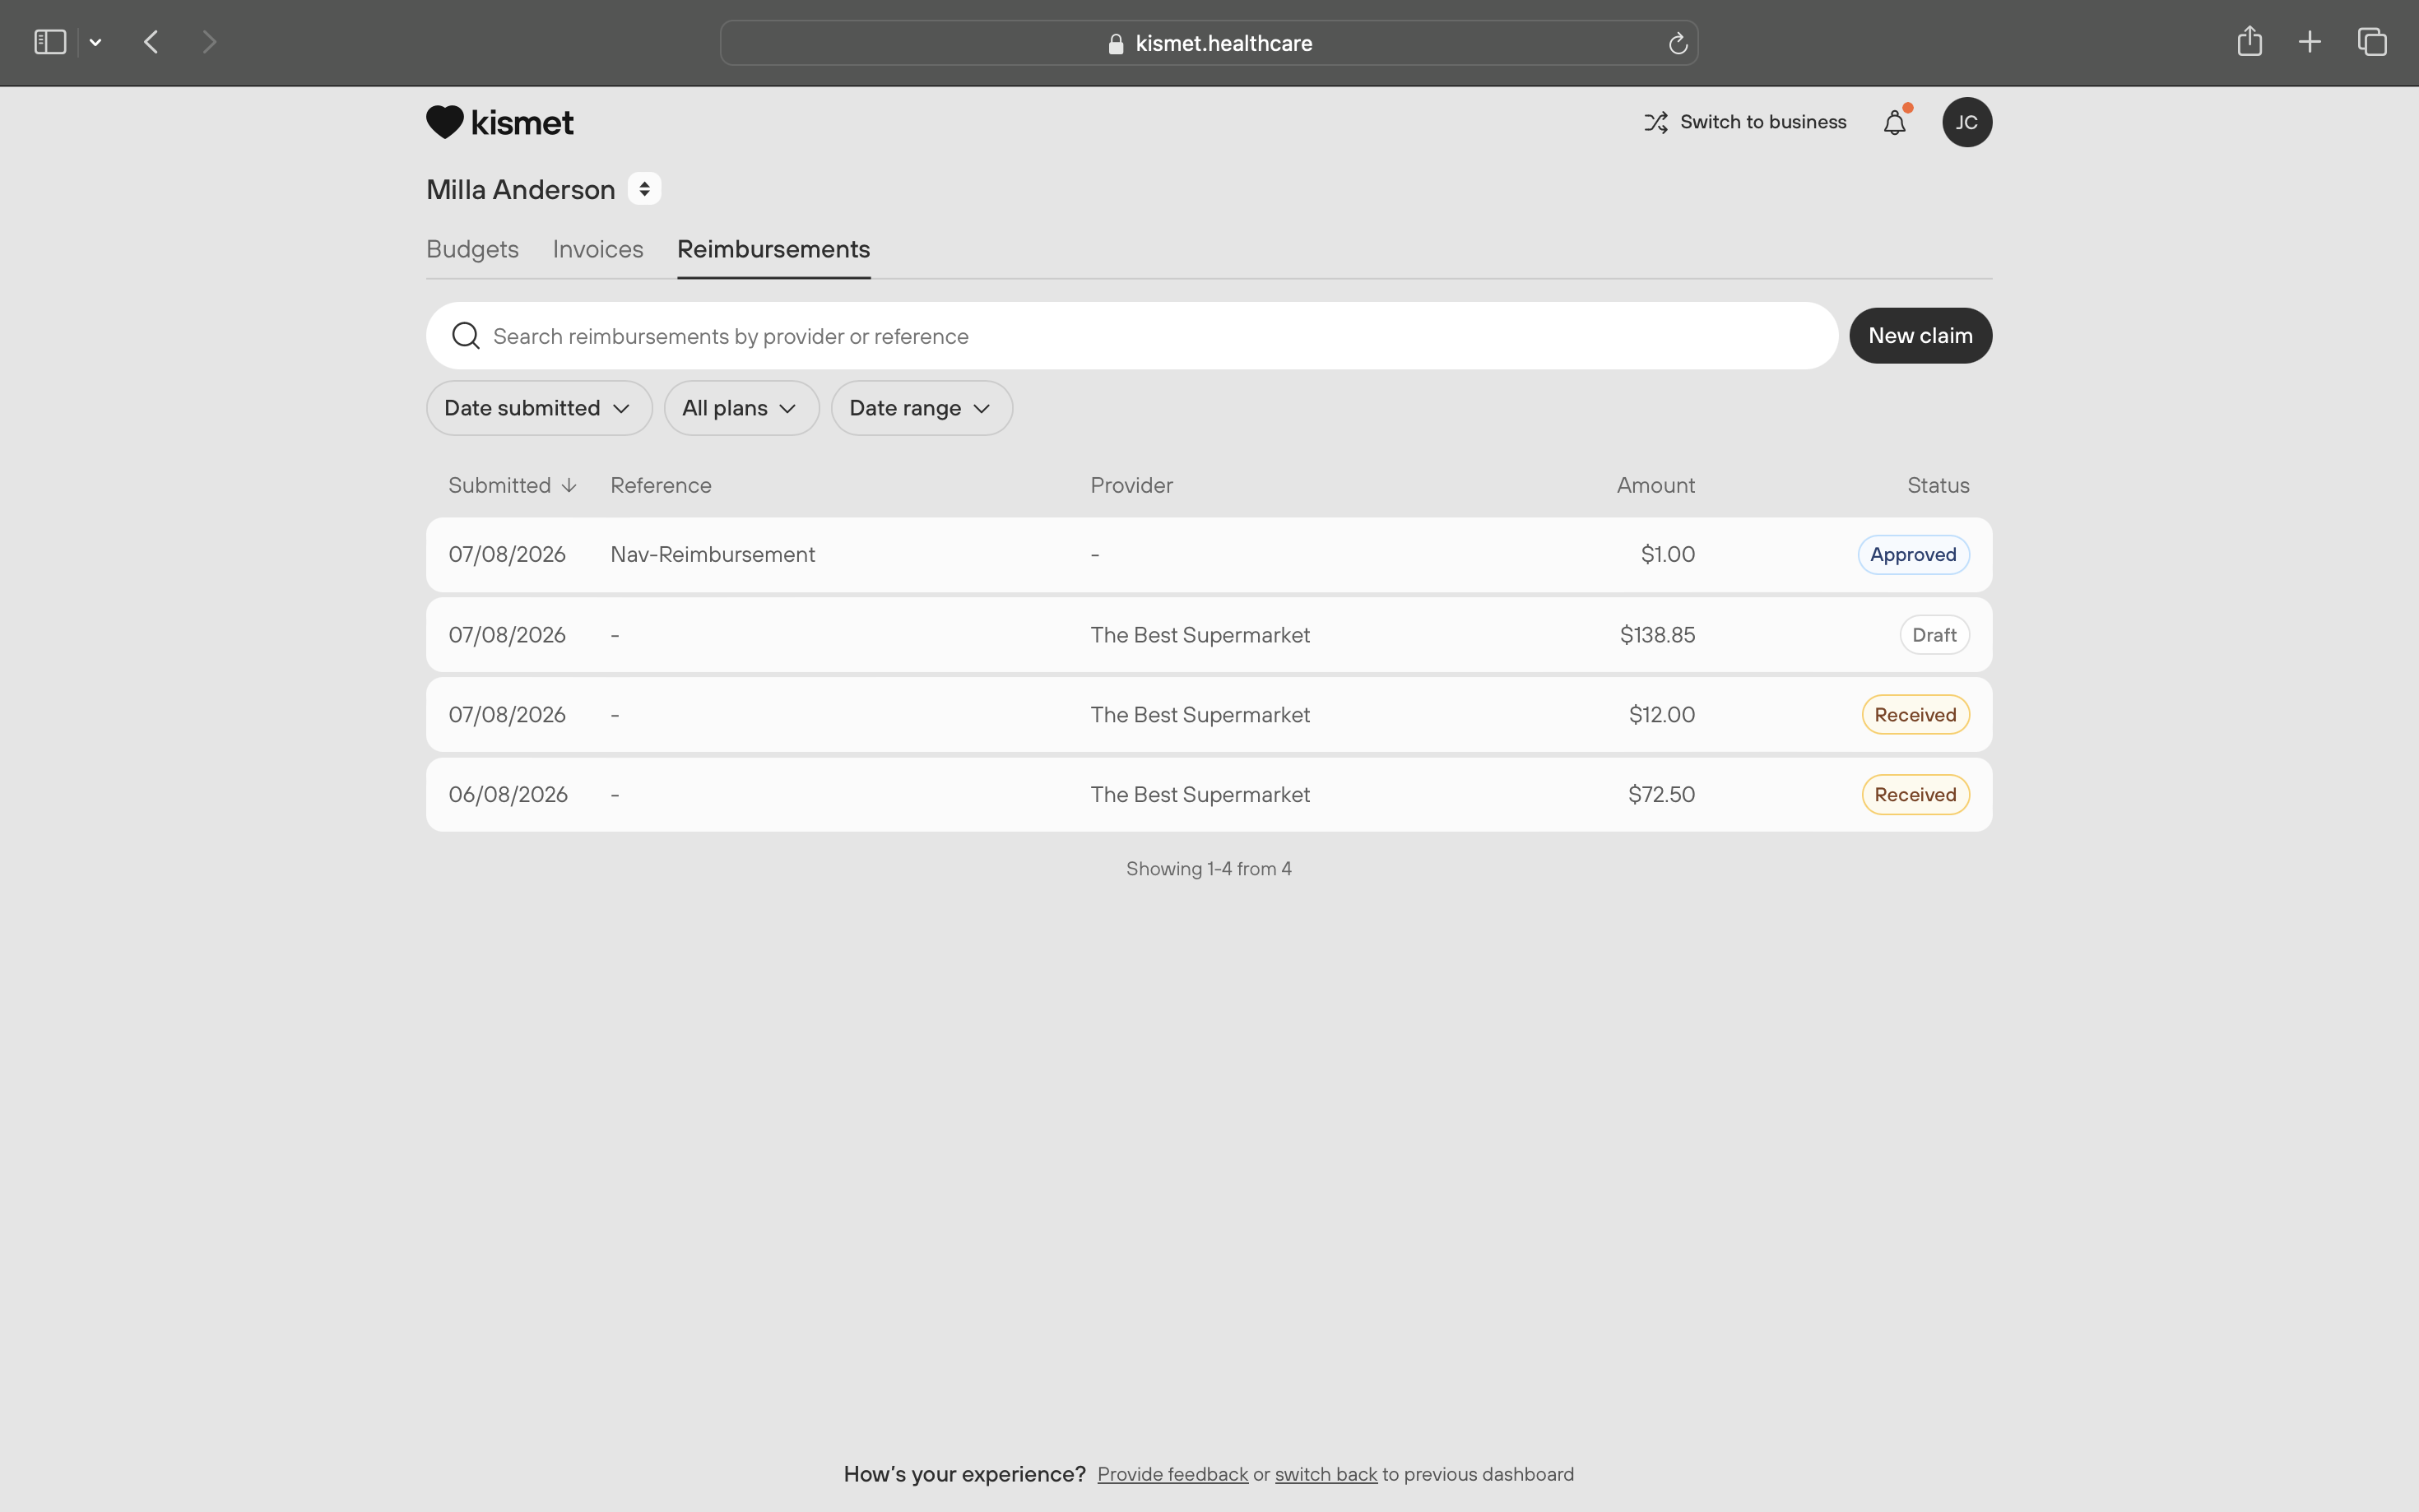Viewport: 2419px width, 1512px height.
Task: Go back using the browser back arrow
Action: (x=152, y=42)
